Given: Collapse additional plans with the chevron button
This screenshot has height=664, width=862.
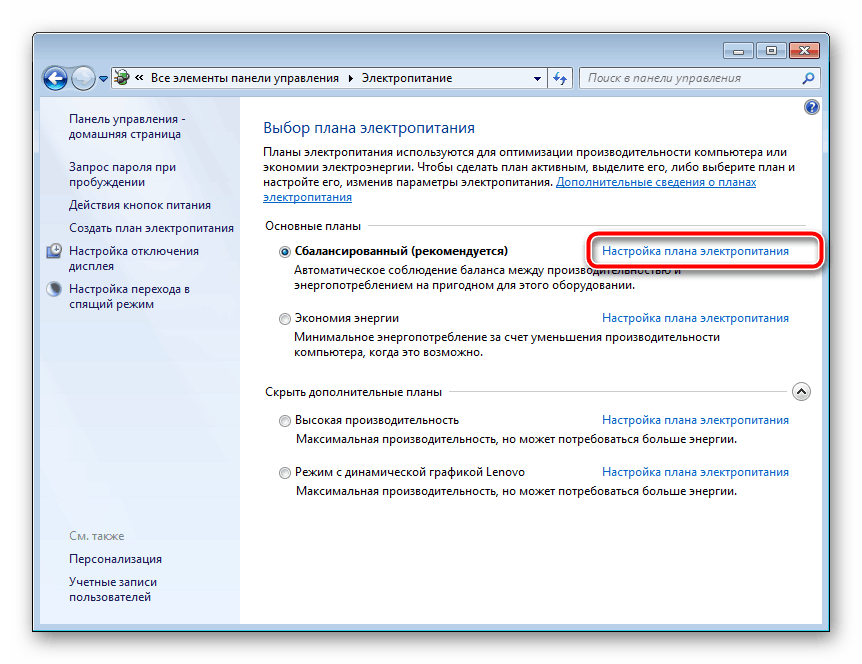Looking at the screenshot, I should (x=801, y=392).
